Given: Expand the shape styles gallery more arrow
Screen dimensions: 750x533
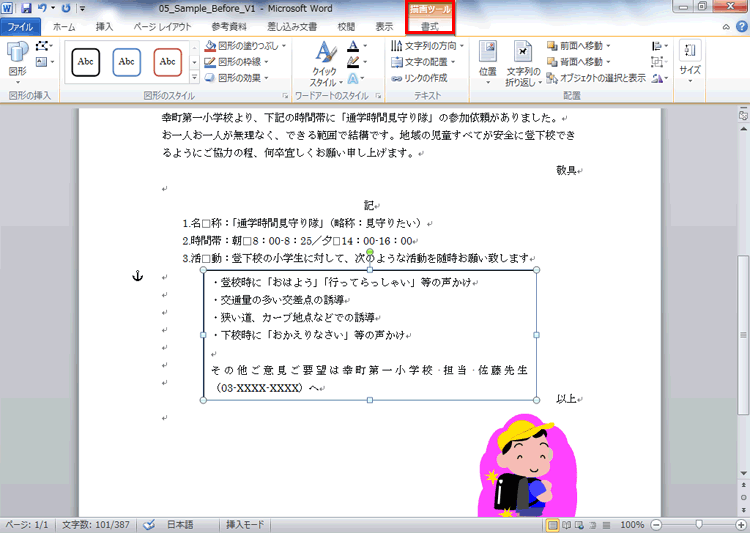Looking at the screenshot, I should pos(194,77).
